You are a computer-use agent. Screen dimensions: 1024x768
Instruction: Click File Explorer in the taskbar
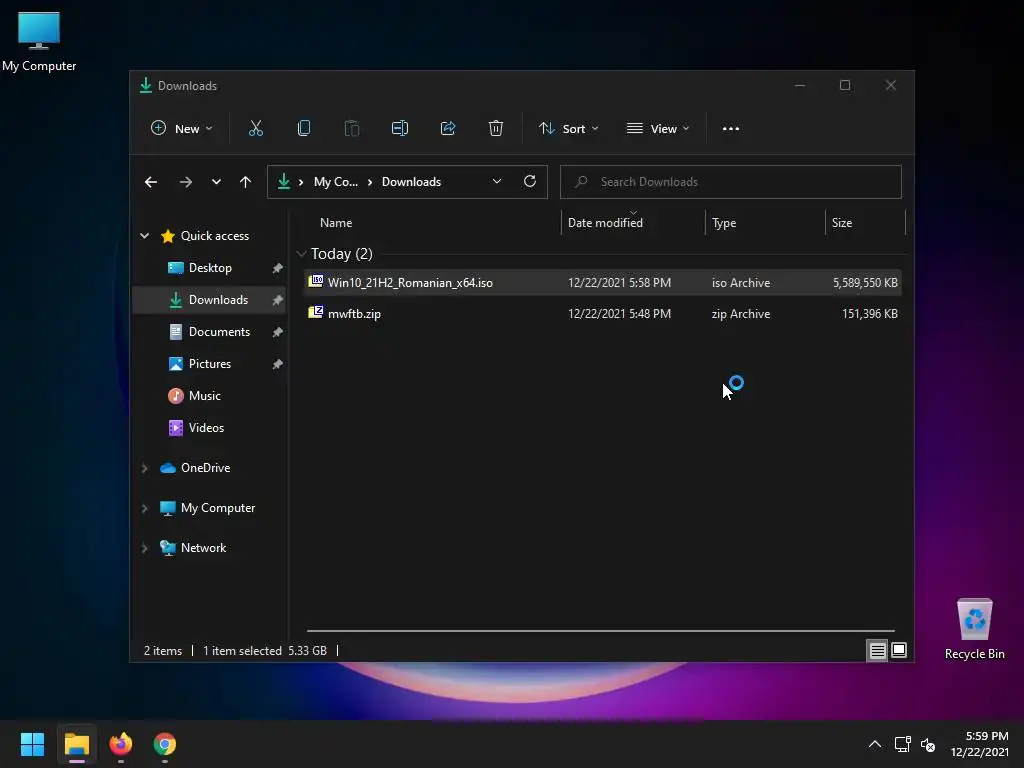coord(77,744)
